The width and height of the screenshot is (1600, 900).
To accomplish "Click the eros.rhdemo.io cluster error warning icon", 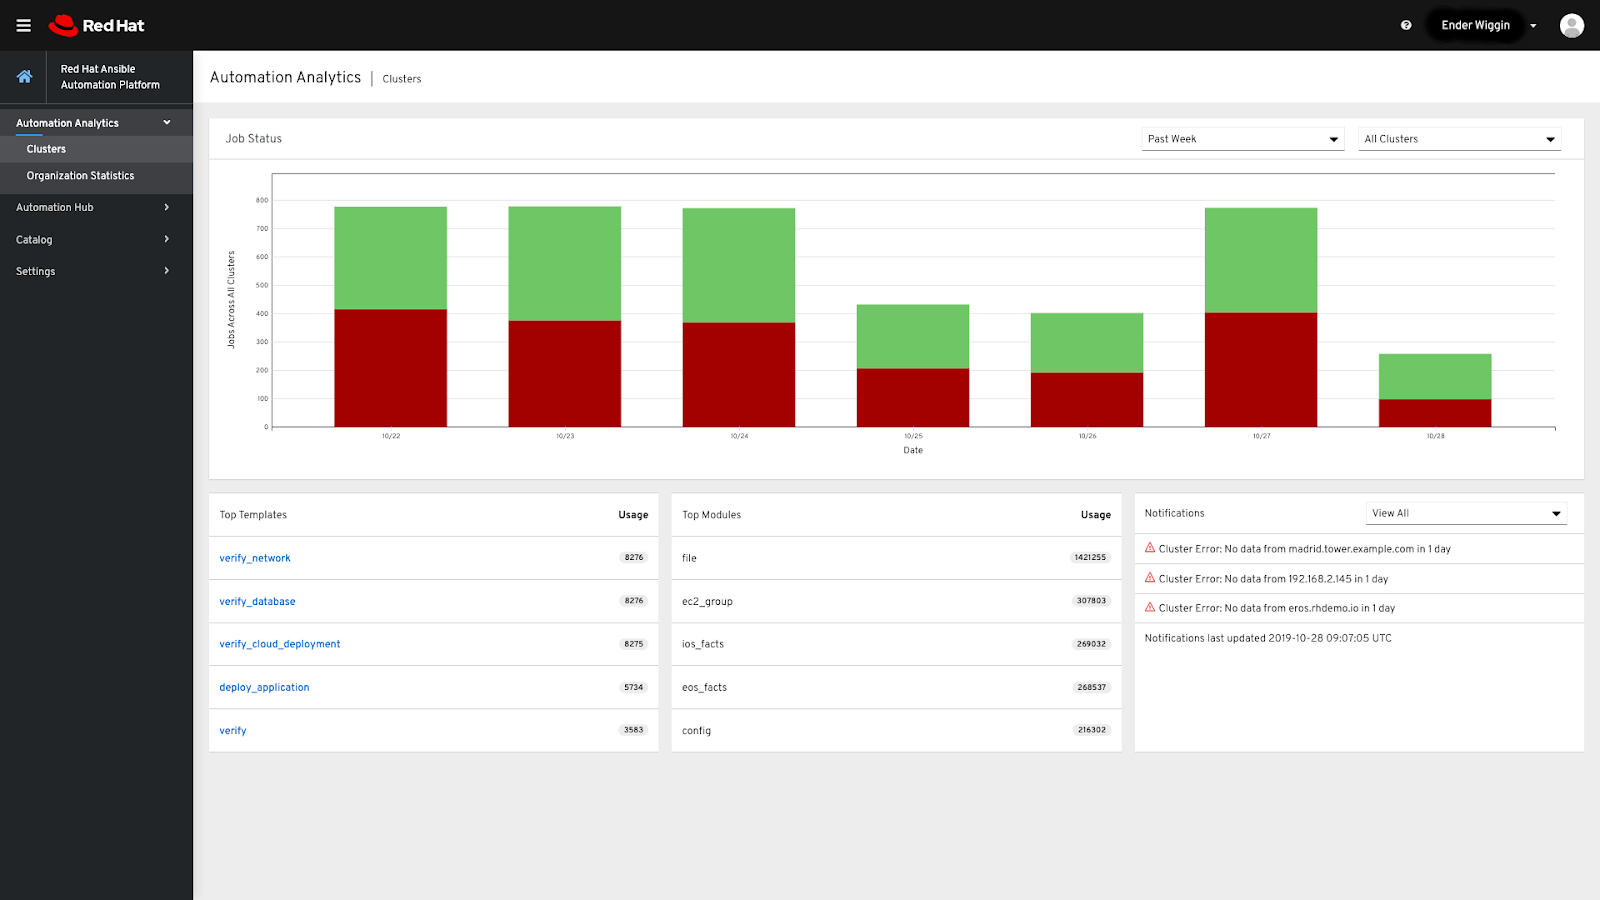I will pos(1150,607).
